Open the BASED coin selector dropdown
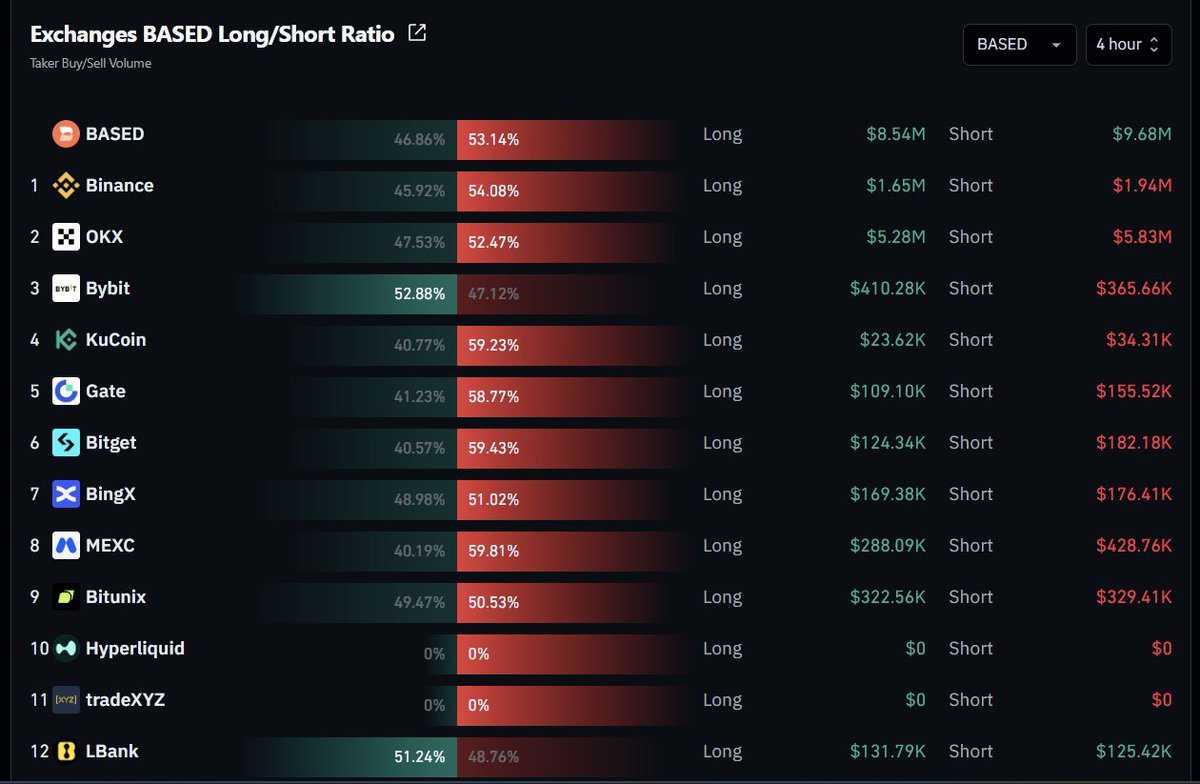Image resolution: width=1200 pixels, height=784 pixels. (1019, 44)
